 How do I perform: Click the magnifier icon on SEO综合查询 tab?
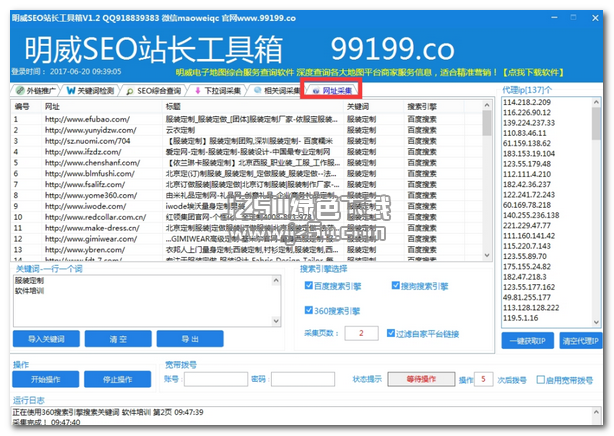(x=130, y=91)
